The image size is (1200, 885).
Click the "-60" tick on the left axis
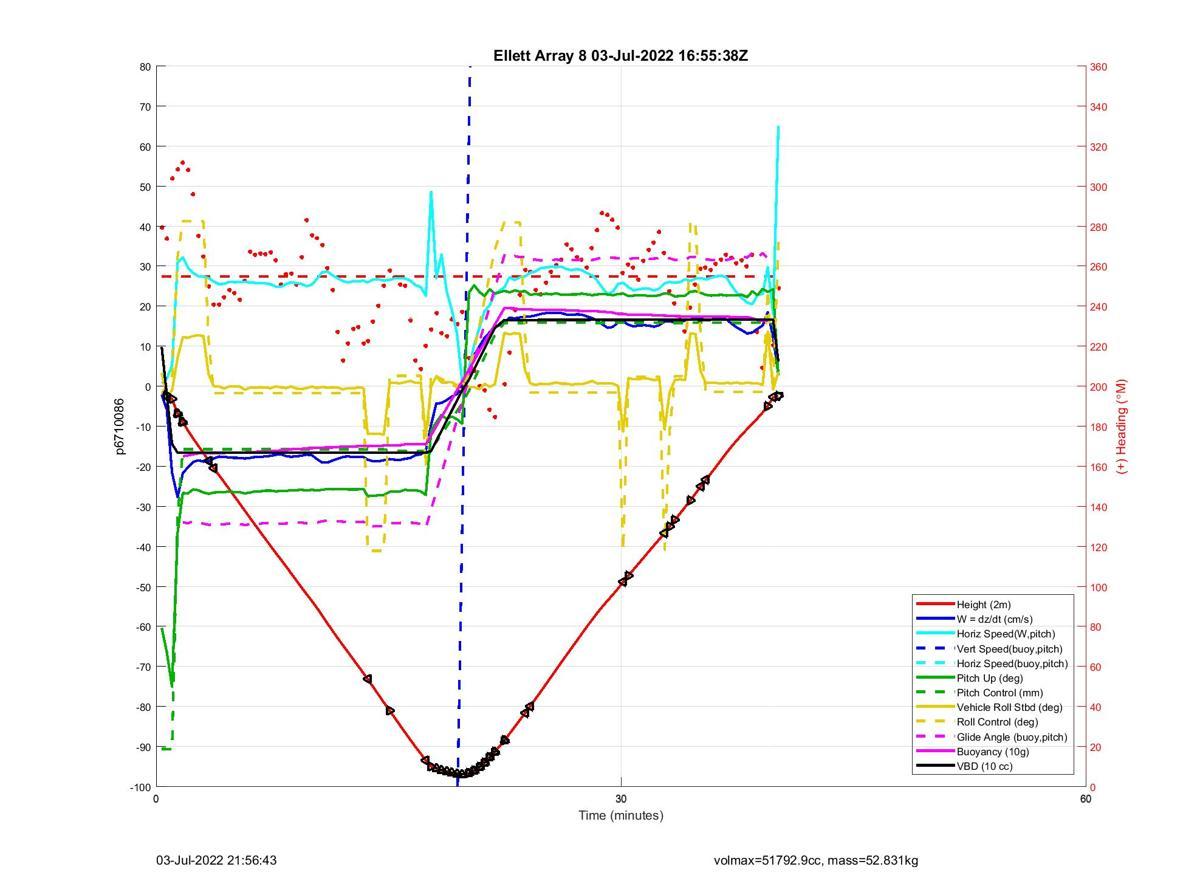click(143, 627)
